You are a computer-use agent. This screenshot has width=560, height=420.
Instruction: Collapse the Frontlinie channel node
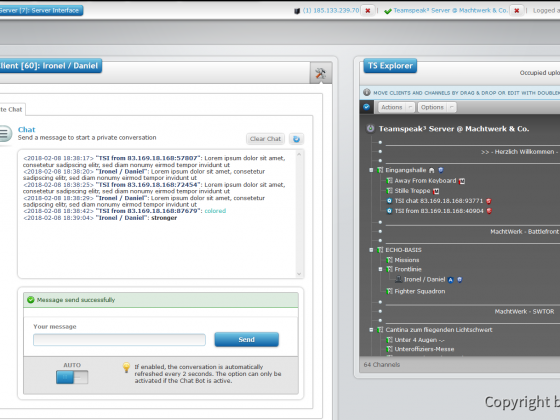click(x=380, y=269)
